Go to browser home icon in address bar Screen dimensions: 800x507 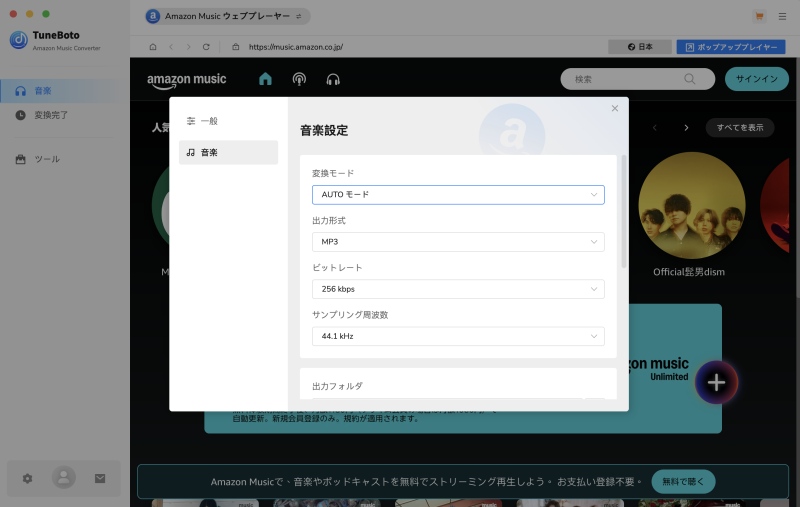click(x=153, y=47)
